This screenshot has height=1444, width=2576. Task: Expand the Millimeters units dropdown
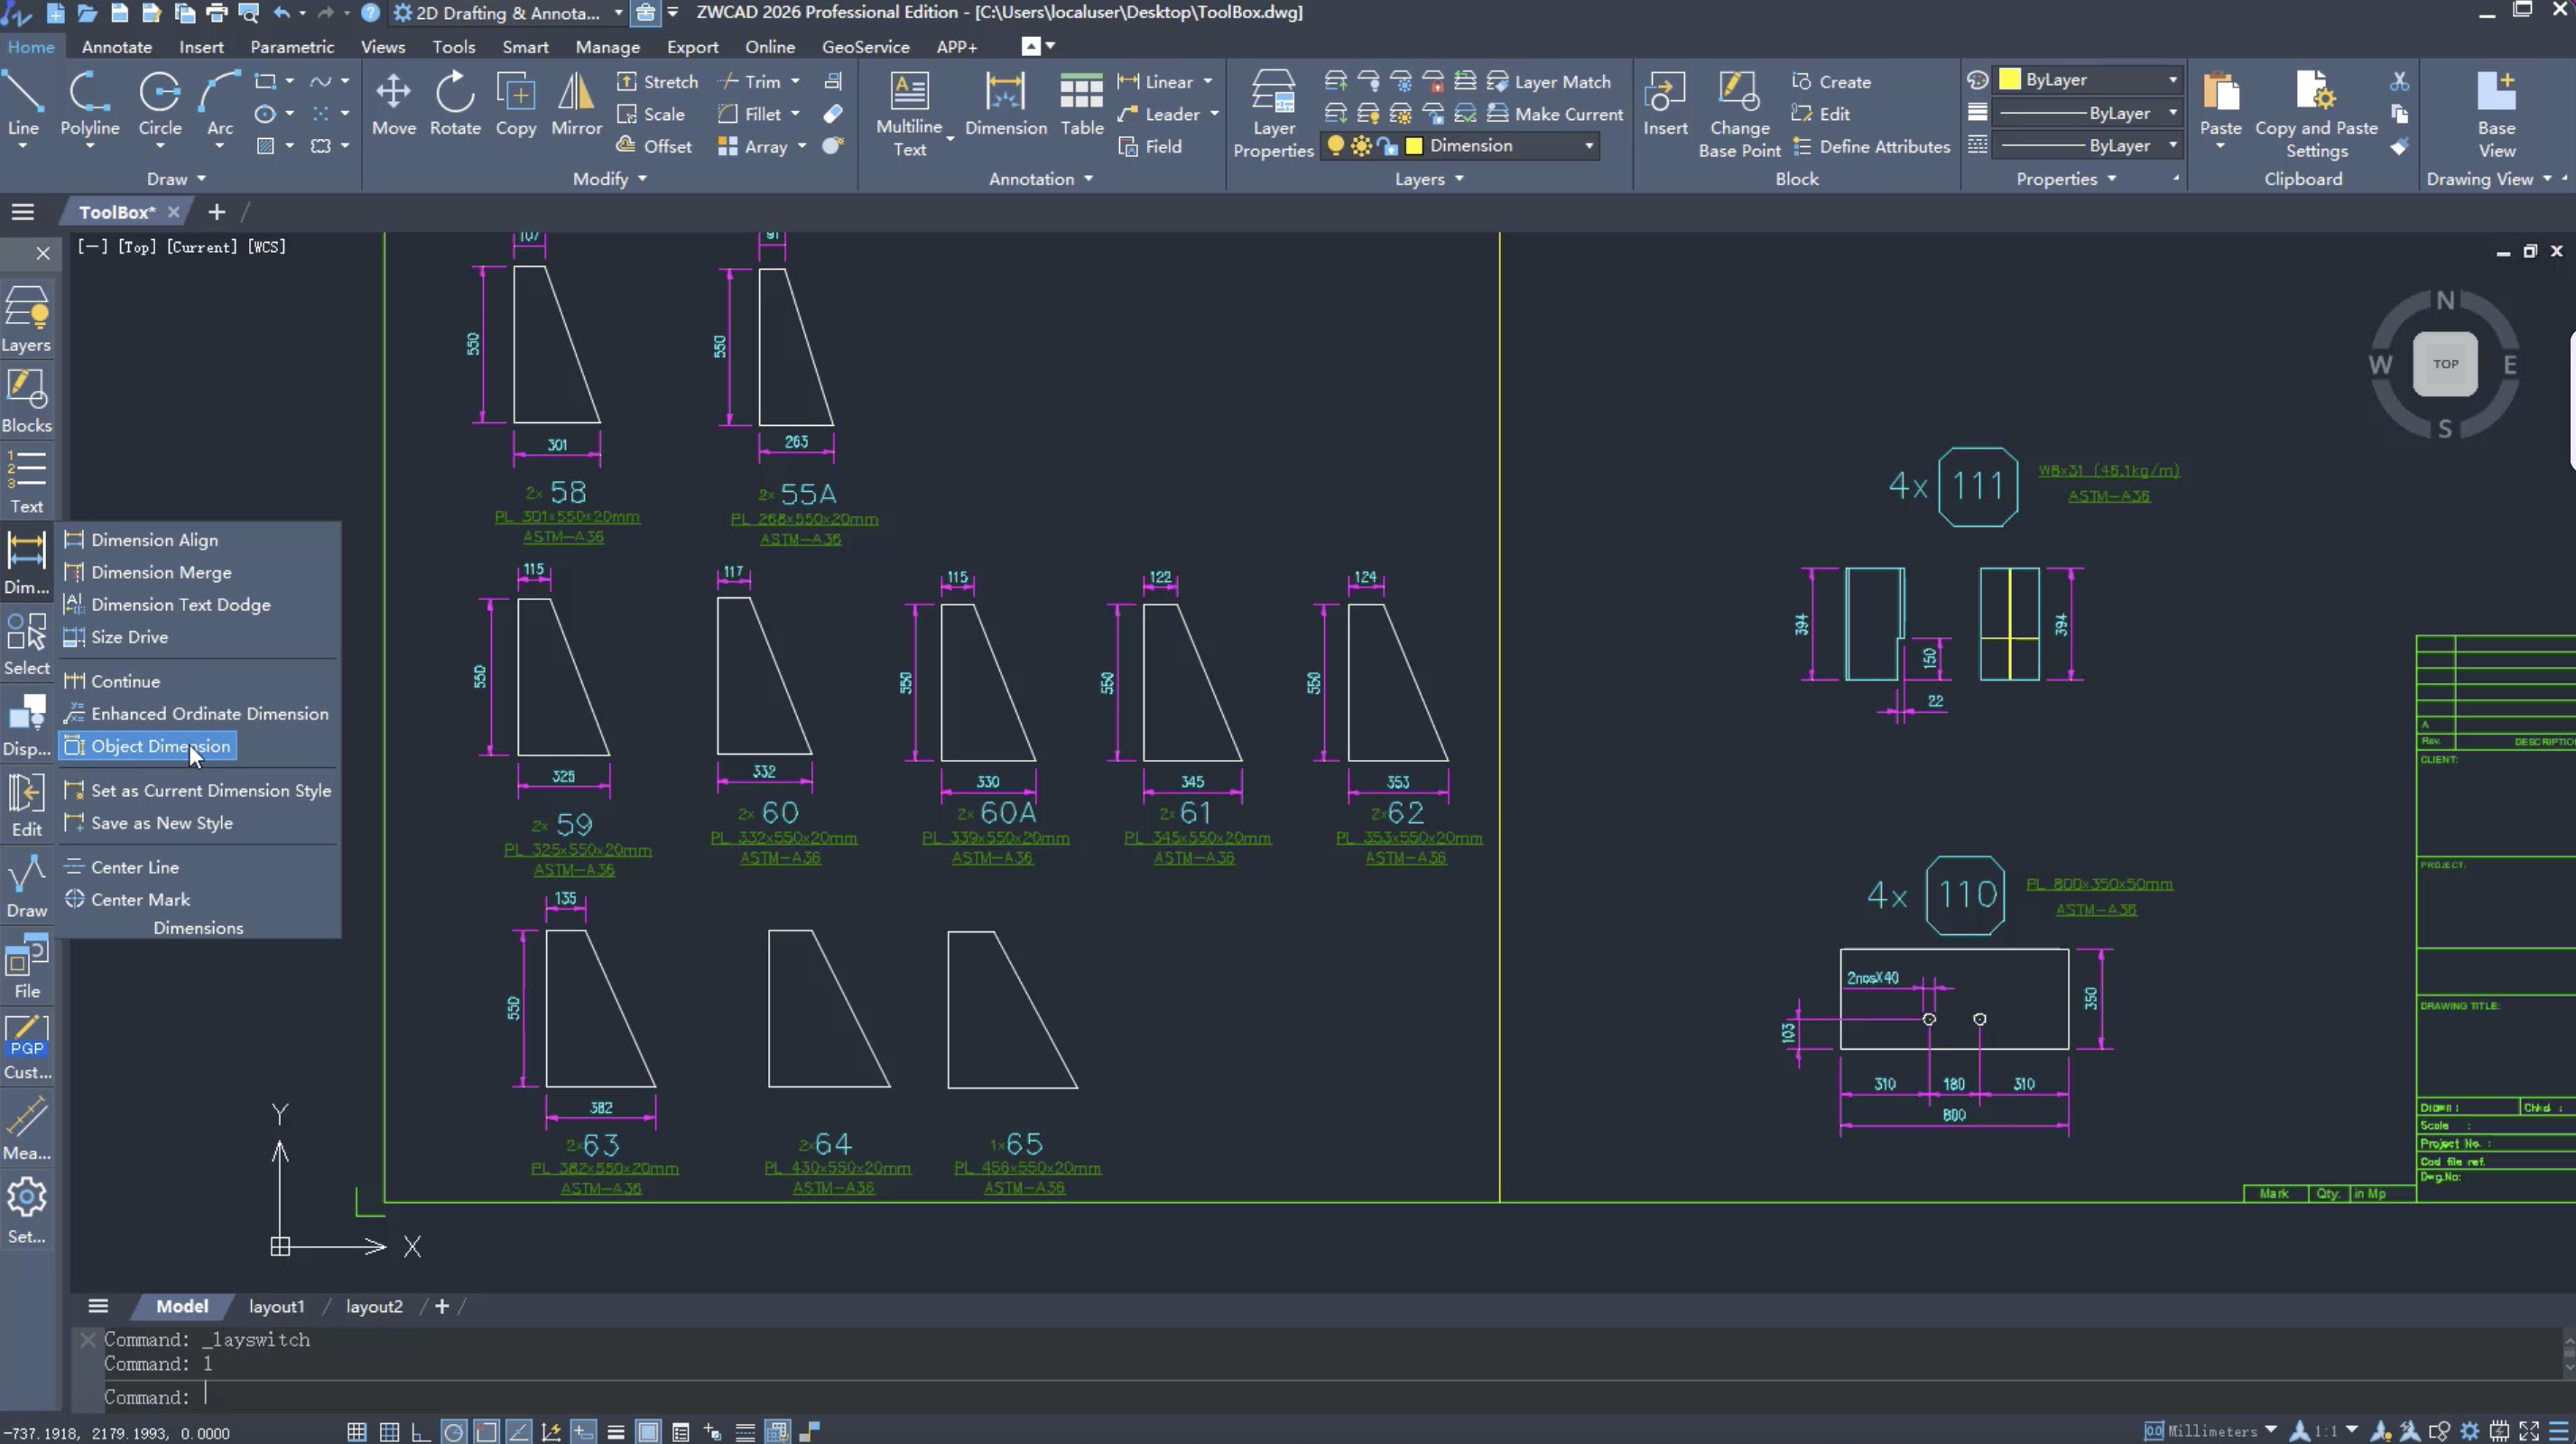(x=2271, y=1430)
